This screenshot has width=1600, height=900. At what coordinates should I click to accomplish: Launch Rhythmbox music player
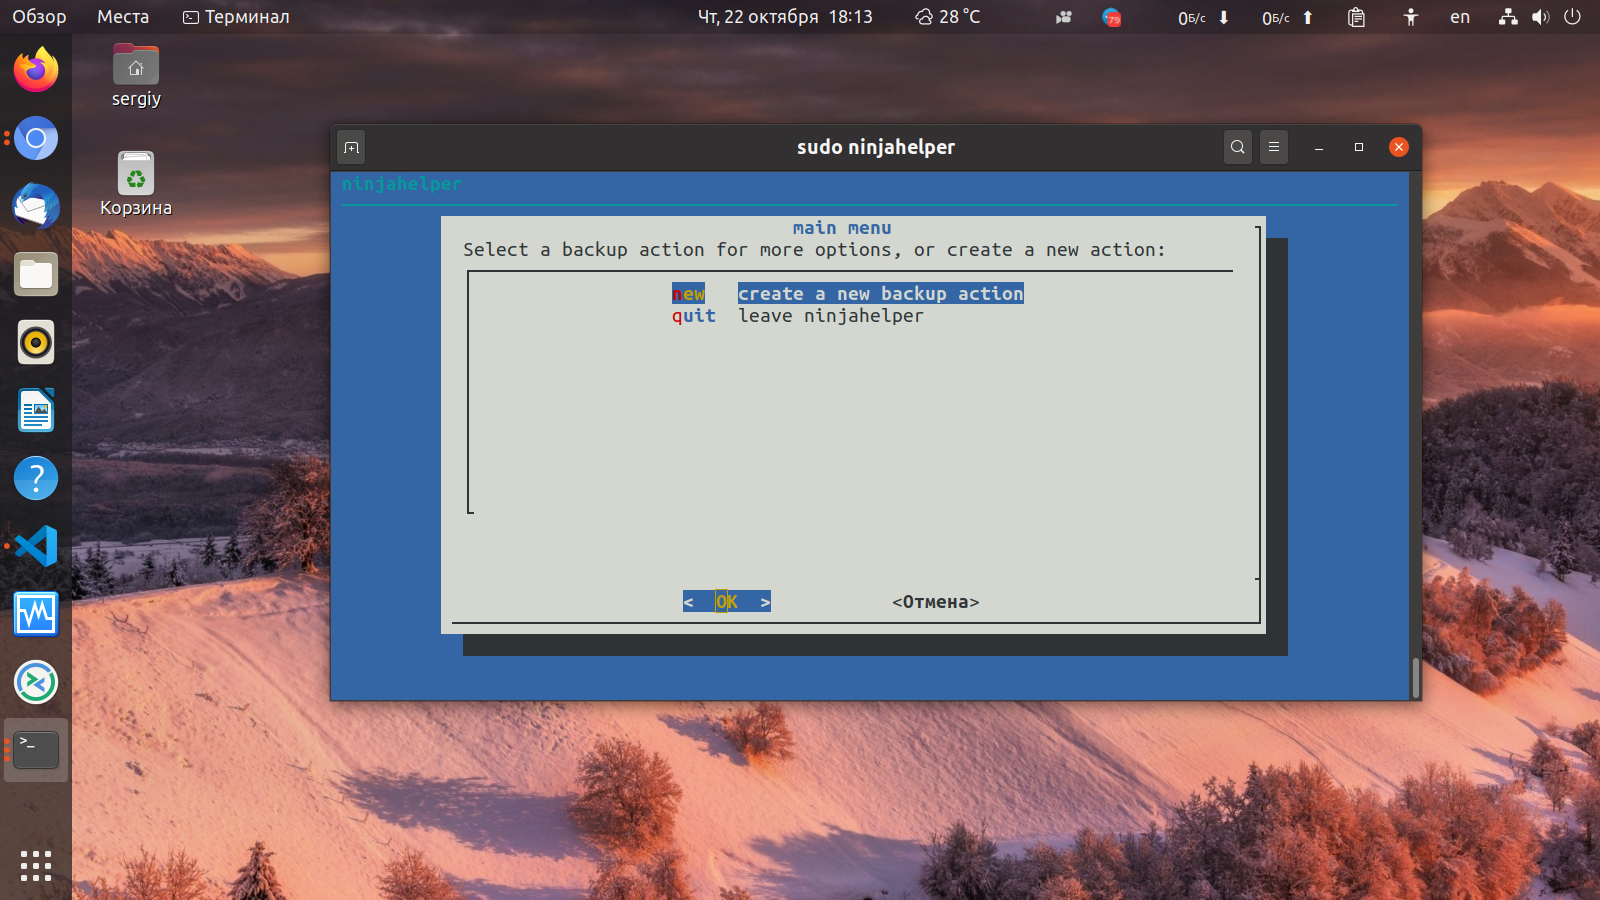pos(36,342)
